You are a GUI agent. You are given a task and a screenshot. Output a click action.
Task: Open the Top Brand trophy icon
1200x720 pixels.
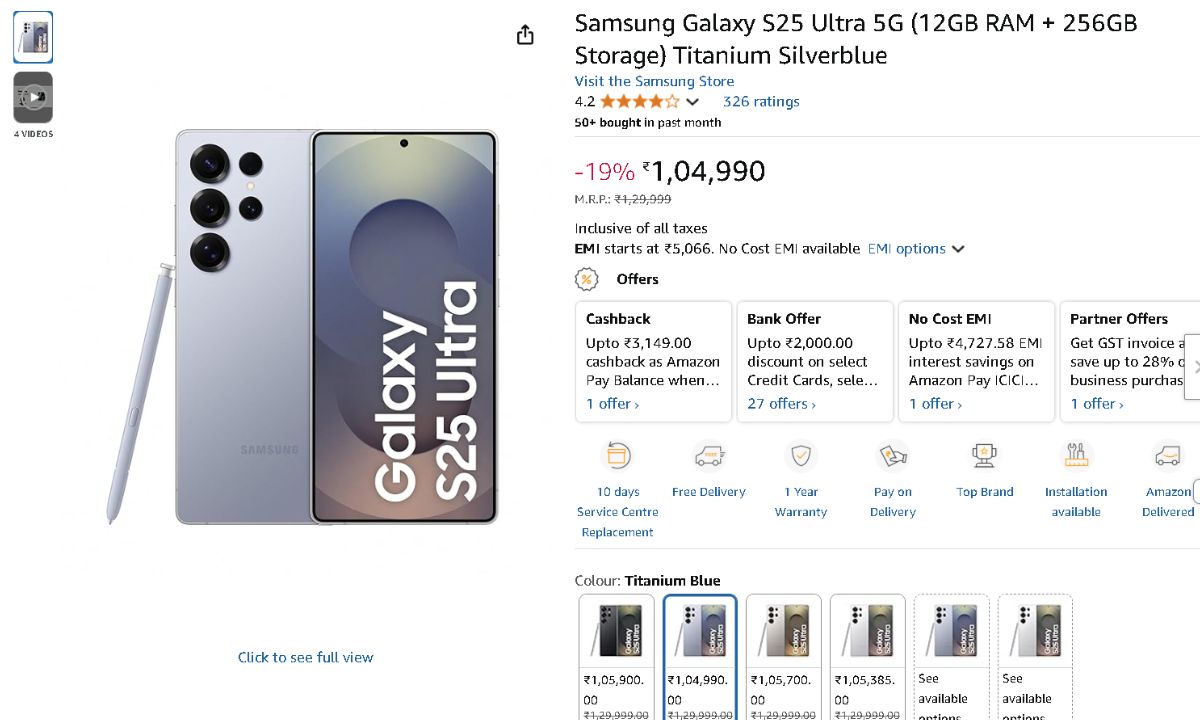(x=984, y=457)
